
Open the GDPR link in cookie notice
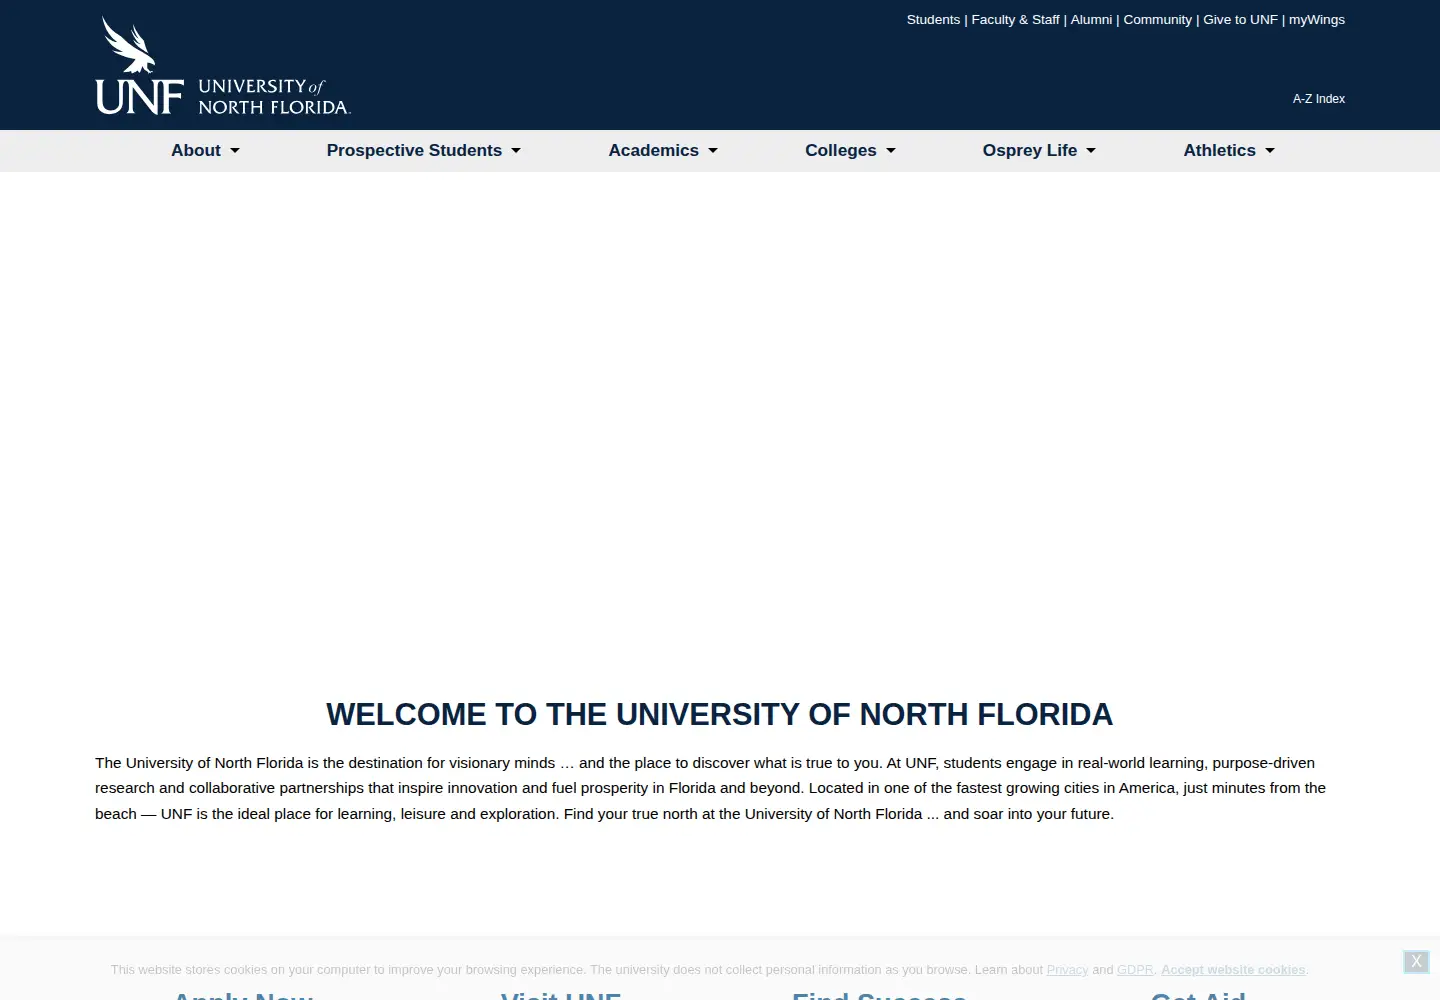pyautogui.click(x=1135, y=970)
